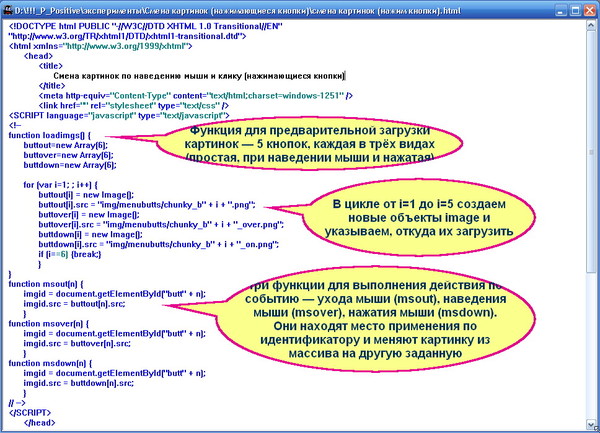Image resolution: width=600 pixels, height=433 pixels.
Task: Close the HTML file window
Action: click(x=590, y=11)
